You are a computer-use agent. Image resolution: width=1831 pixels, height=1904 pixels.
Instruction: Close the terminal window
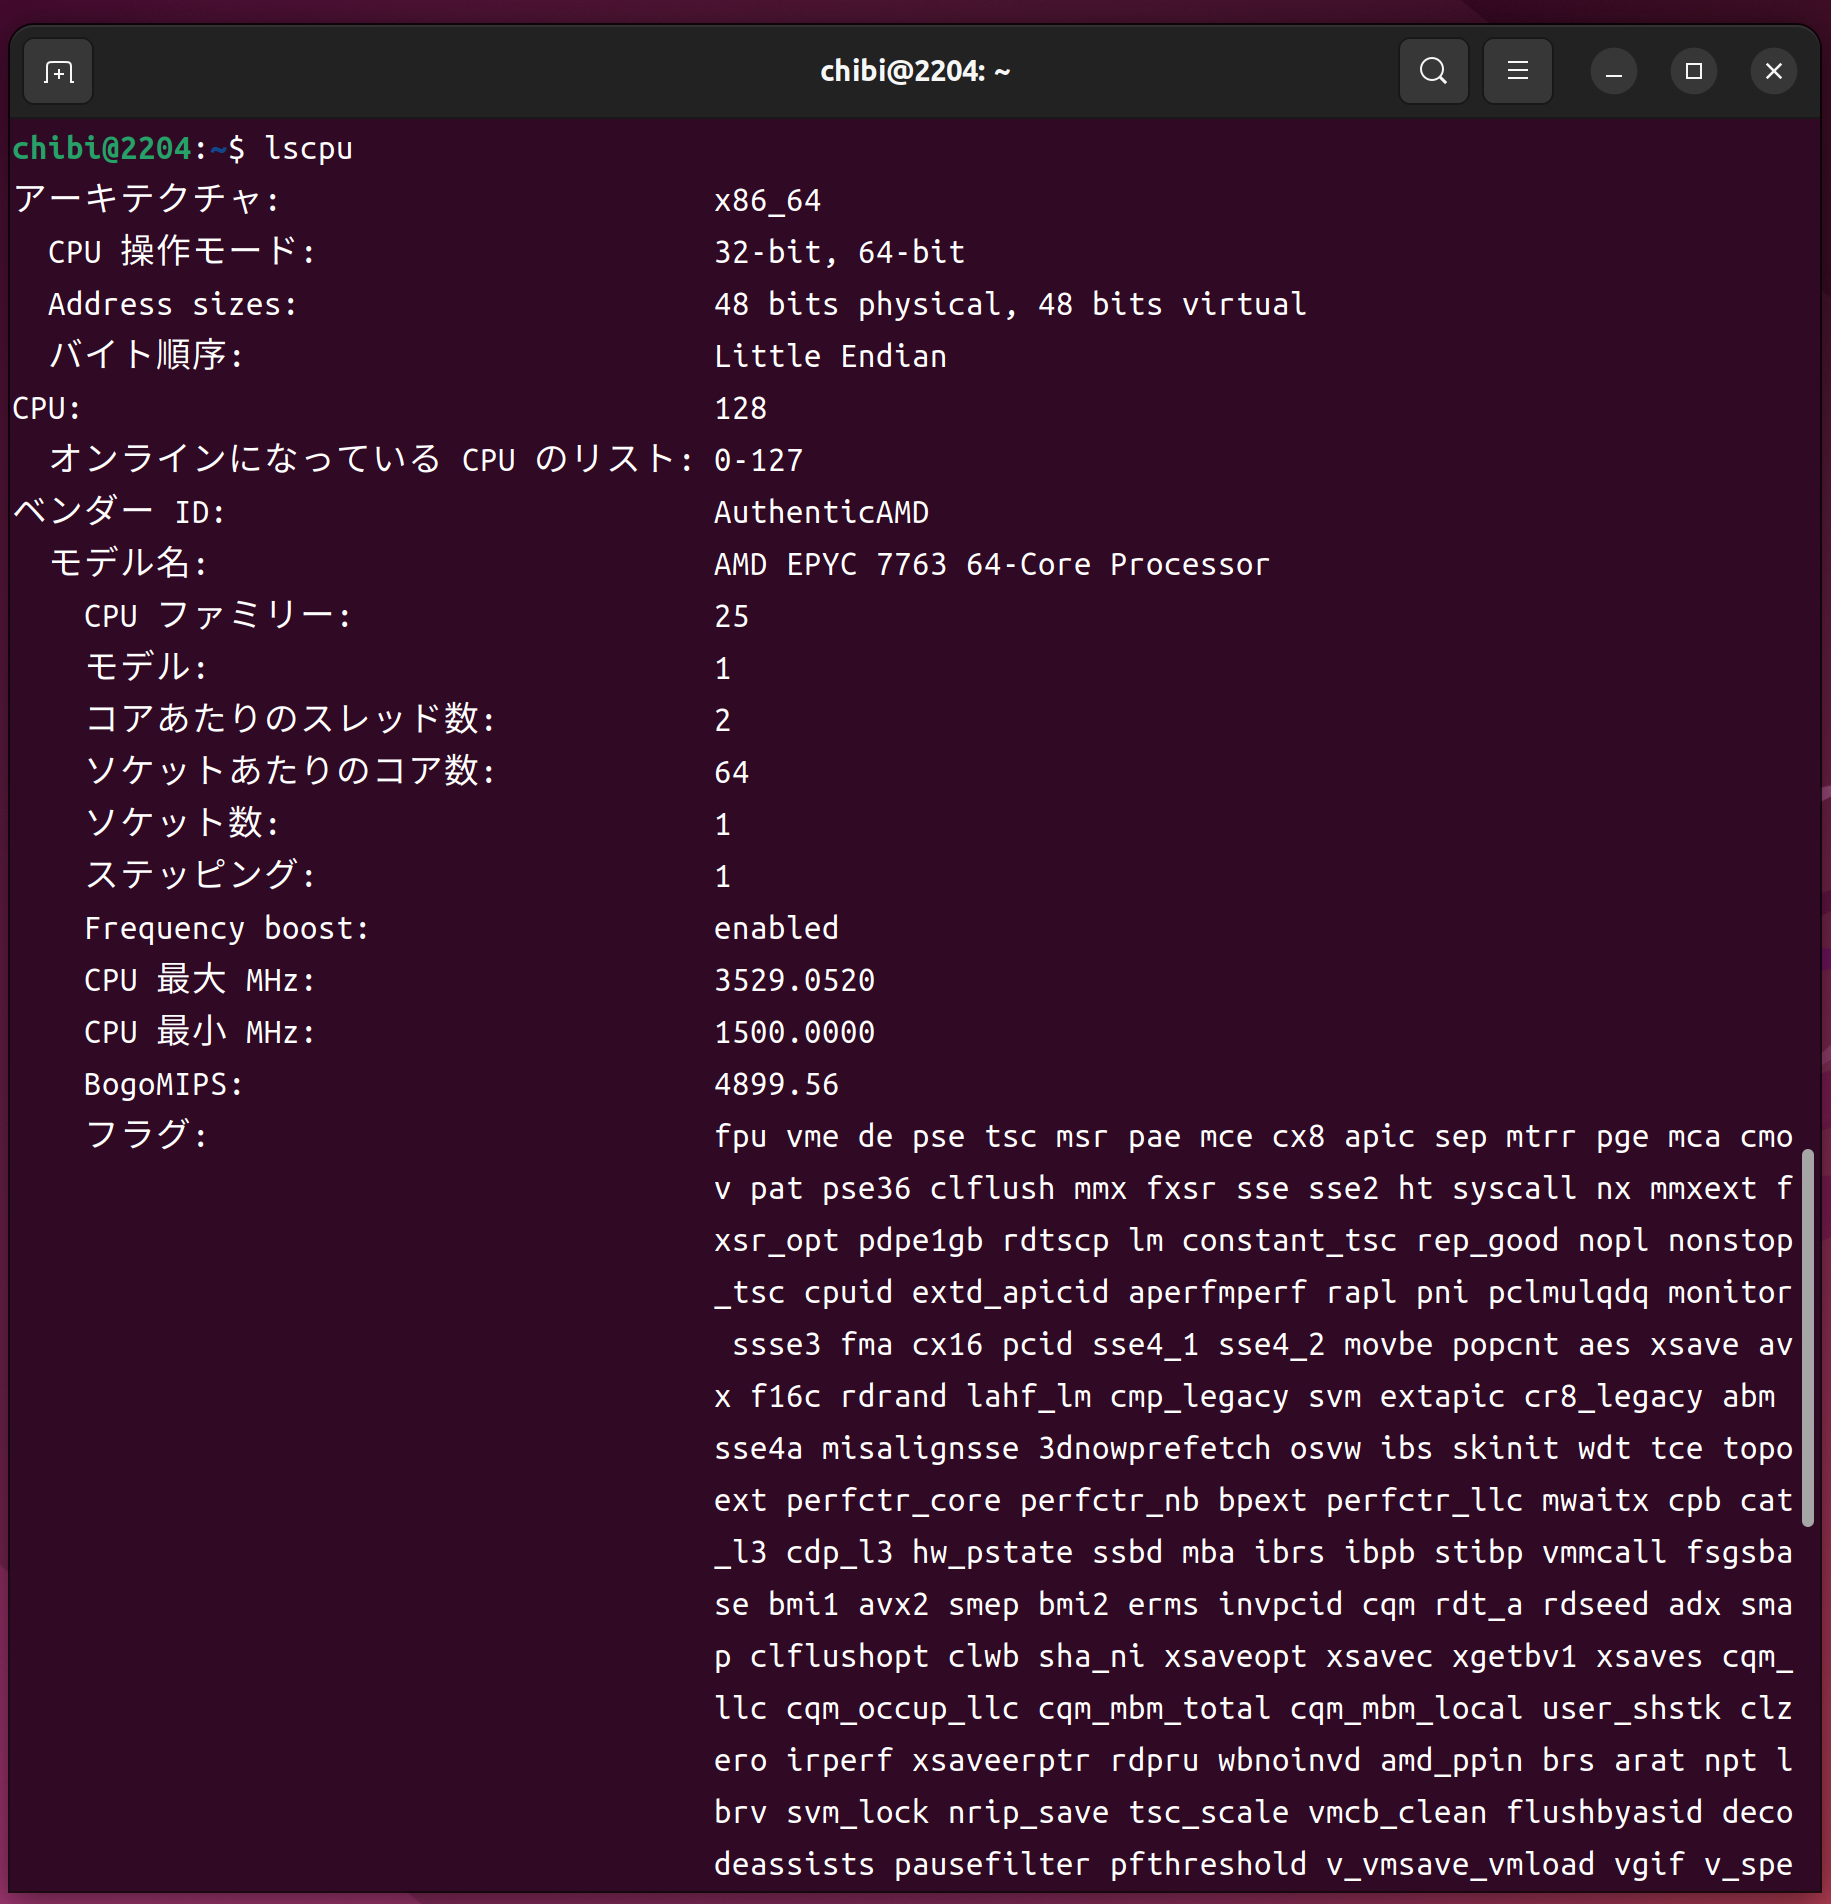(1773, 72)
